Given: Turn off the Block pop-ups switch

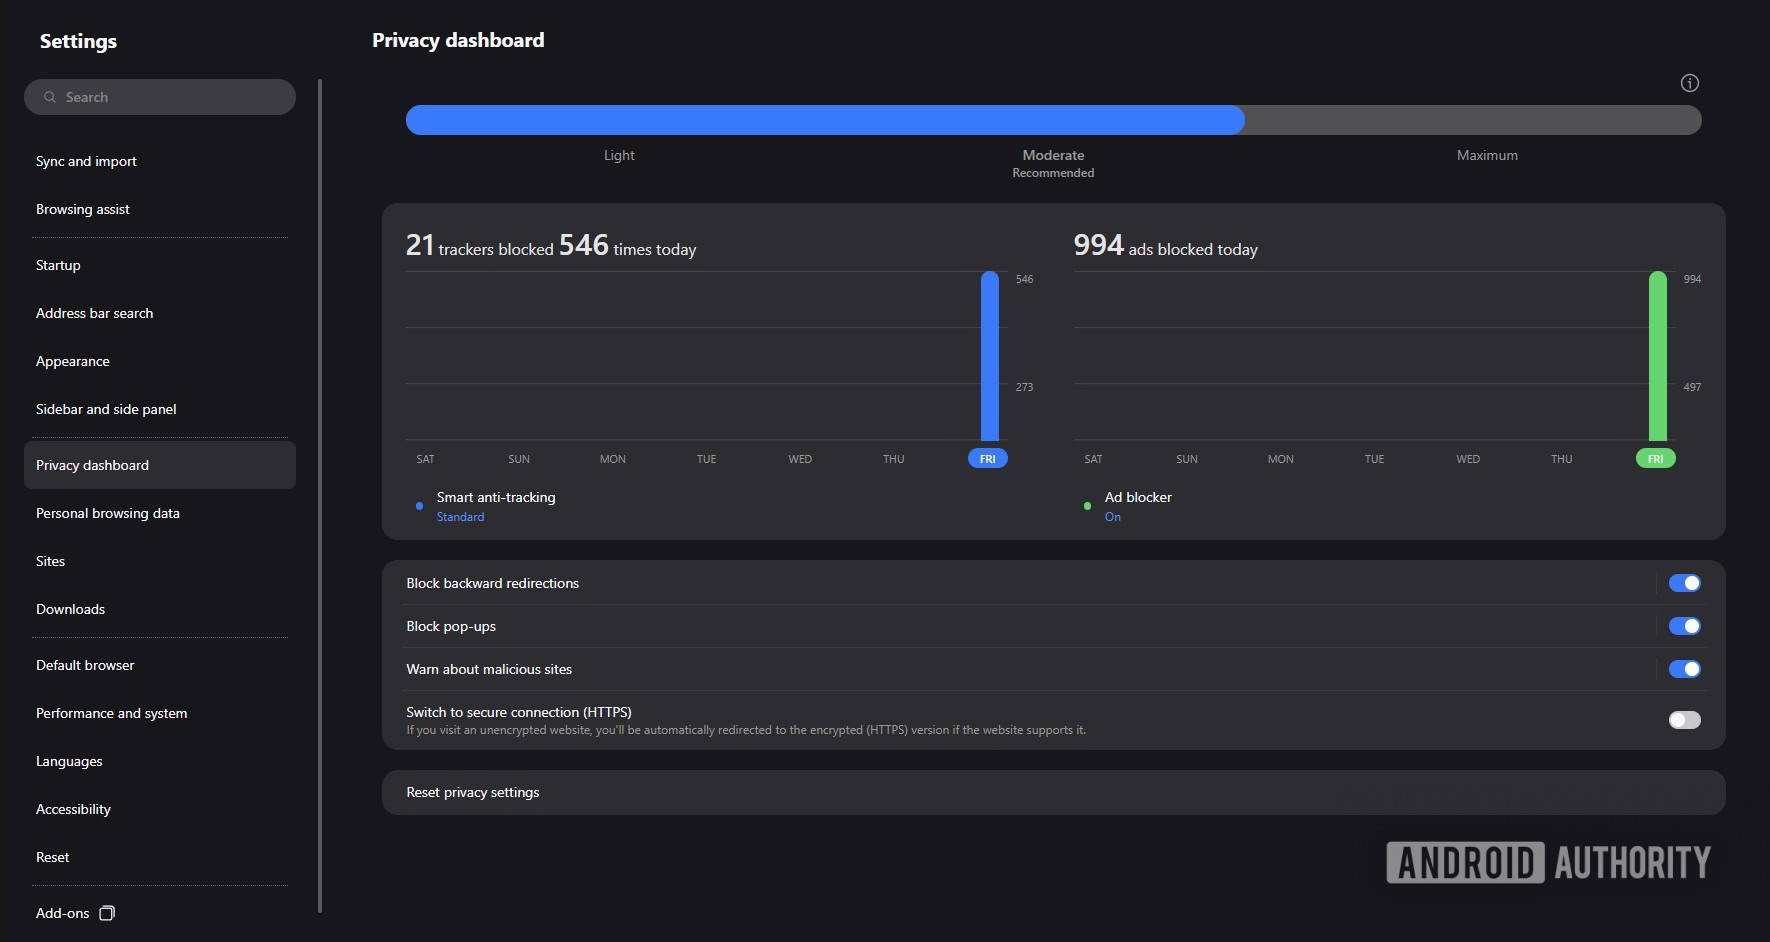Looking at the screenshot, I should point(1684,626).
